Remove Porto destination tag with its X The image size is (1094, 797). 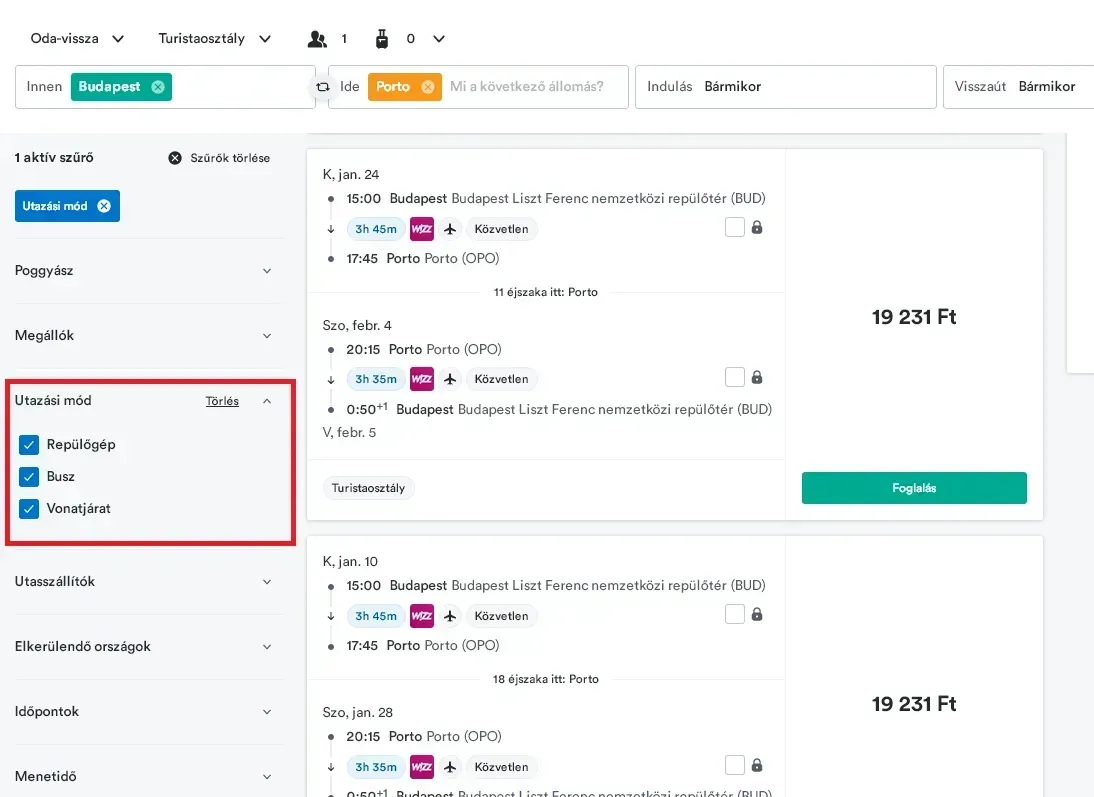tap(428, 87)
